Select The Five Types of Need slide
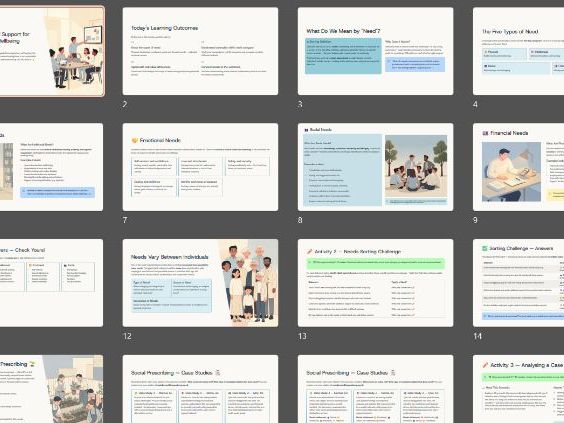The image size is (564, 423). (x=518, y=51)
